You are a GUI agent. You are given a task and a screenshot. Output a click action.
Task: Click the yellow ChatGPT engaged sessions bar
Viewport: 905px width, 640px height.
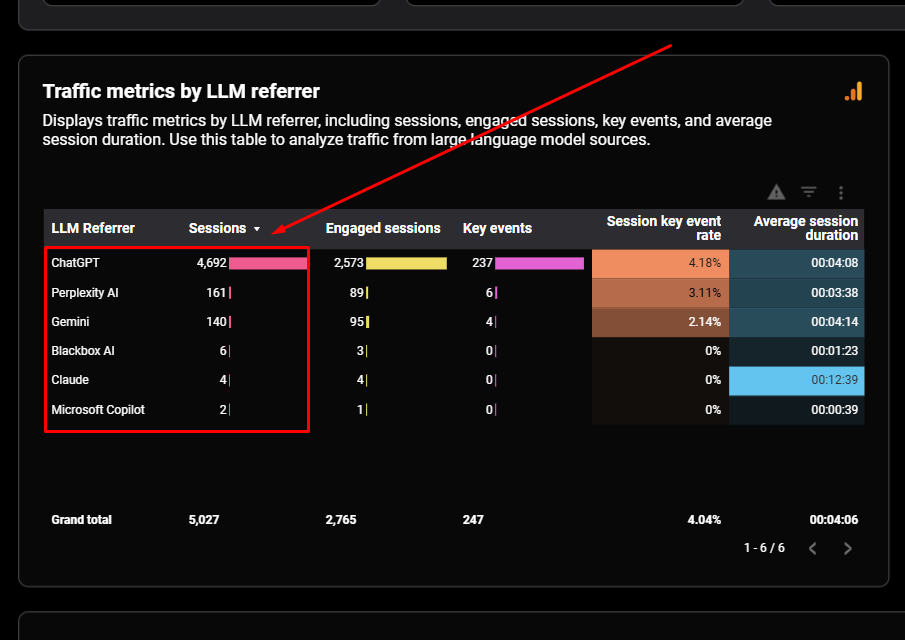click(x=406, y=263)
